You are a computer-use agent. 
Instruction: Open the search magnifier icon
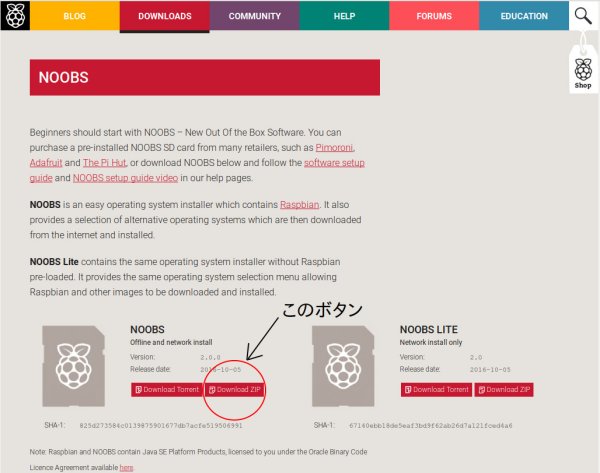583,16
